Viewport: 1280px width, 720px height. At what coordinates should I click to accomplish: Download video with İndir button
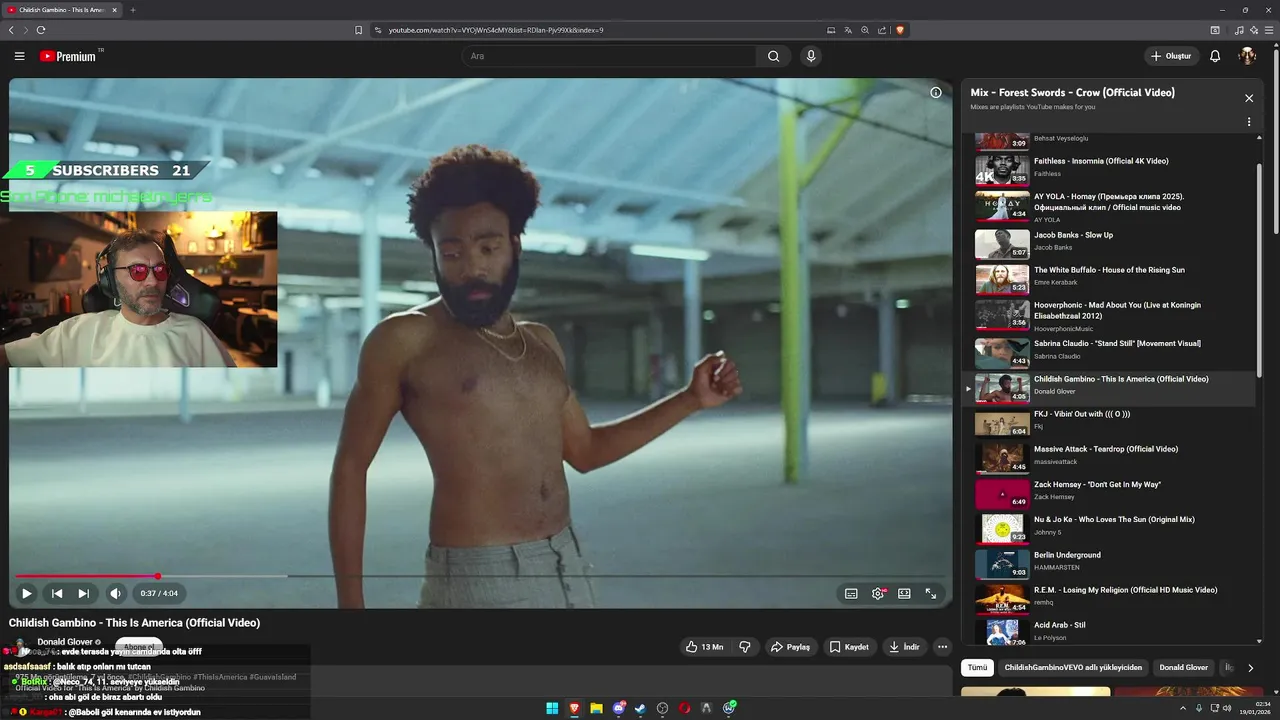coord(904,647)
